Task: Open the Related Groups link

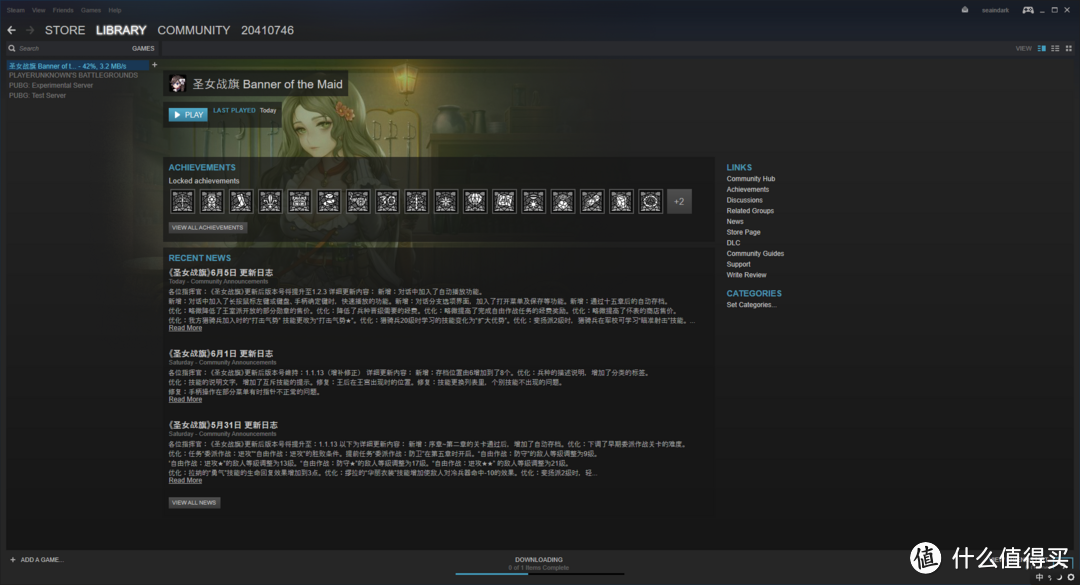Action: tap(750, 211)
